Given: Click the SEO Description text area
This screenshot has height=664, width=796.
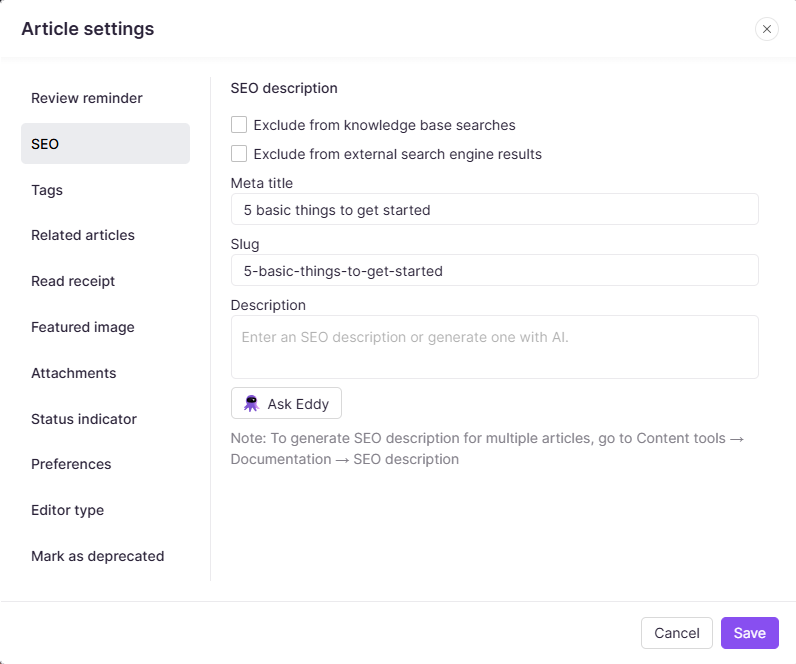Looking at the screenshot, I should click(494, 347).
